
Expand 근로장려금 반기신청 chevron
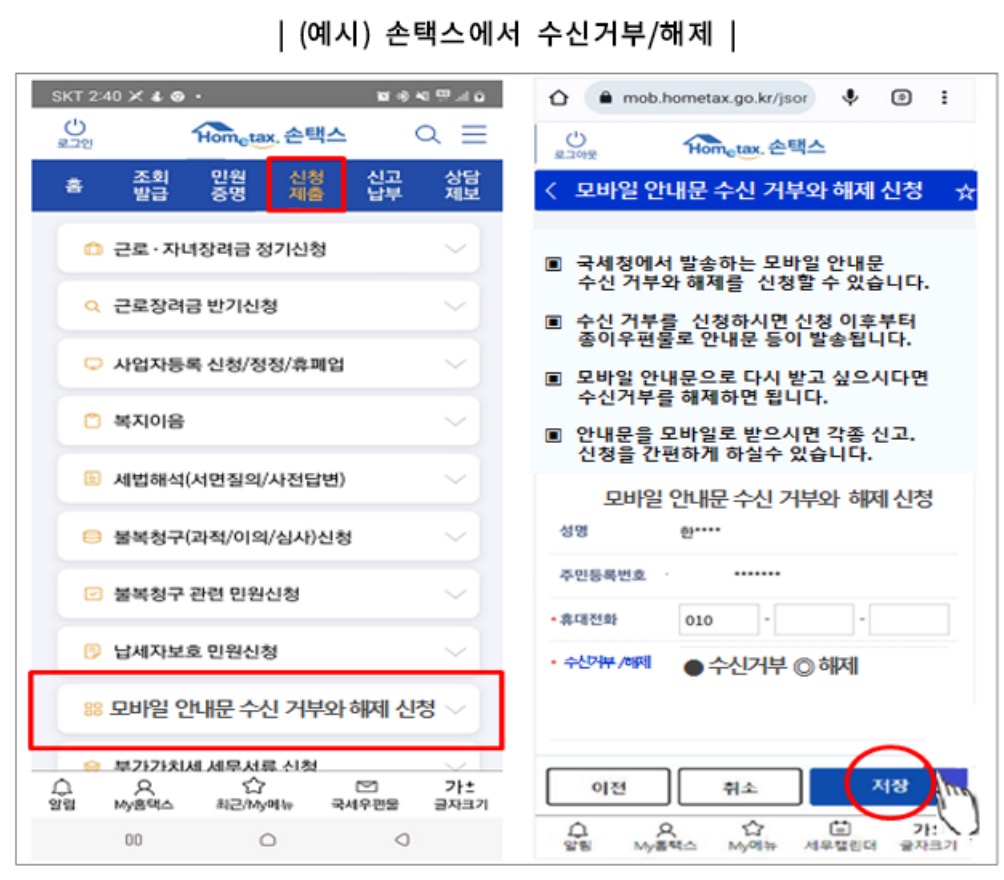[x=455, y=306]
